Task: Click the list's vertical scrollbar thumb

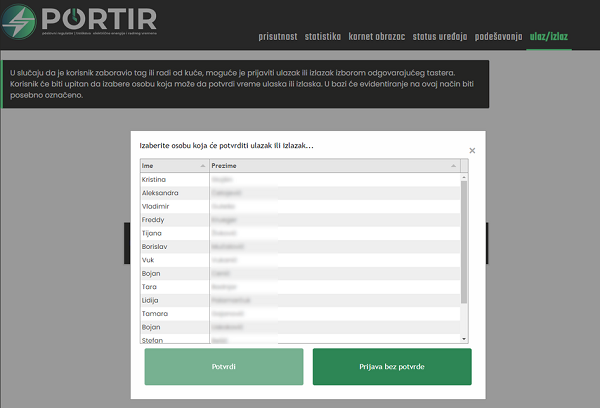Action: [x=464, y=240]
